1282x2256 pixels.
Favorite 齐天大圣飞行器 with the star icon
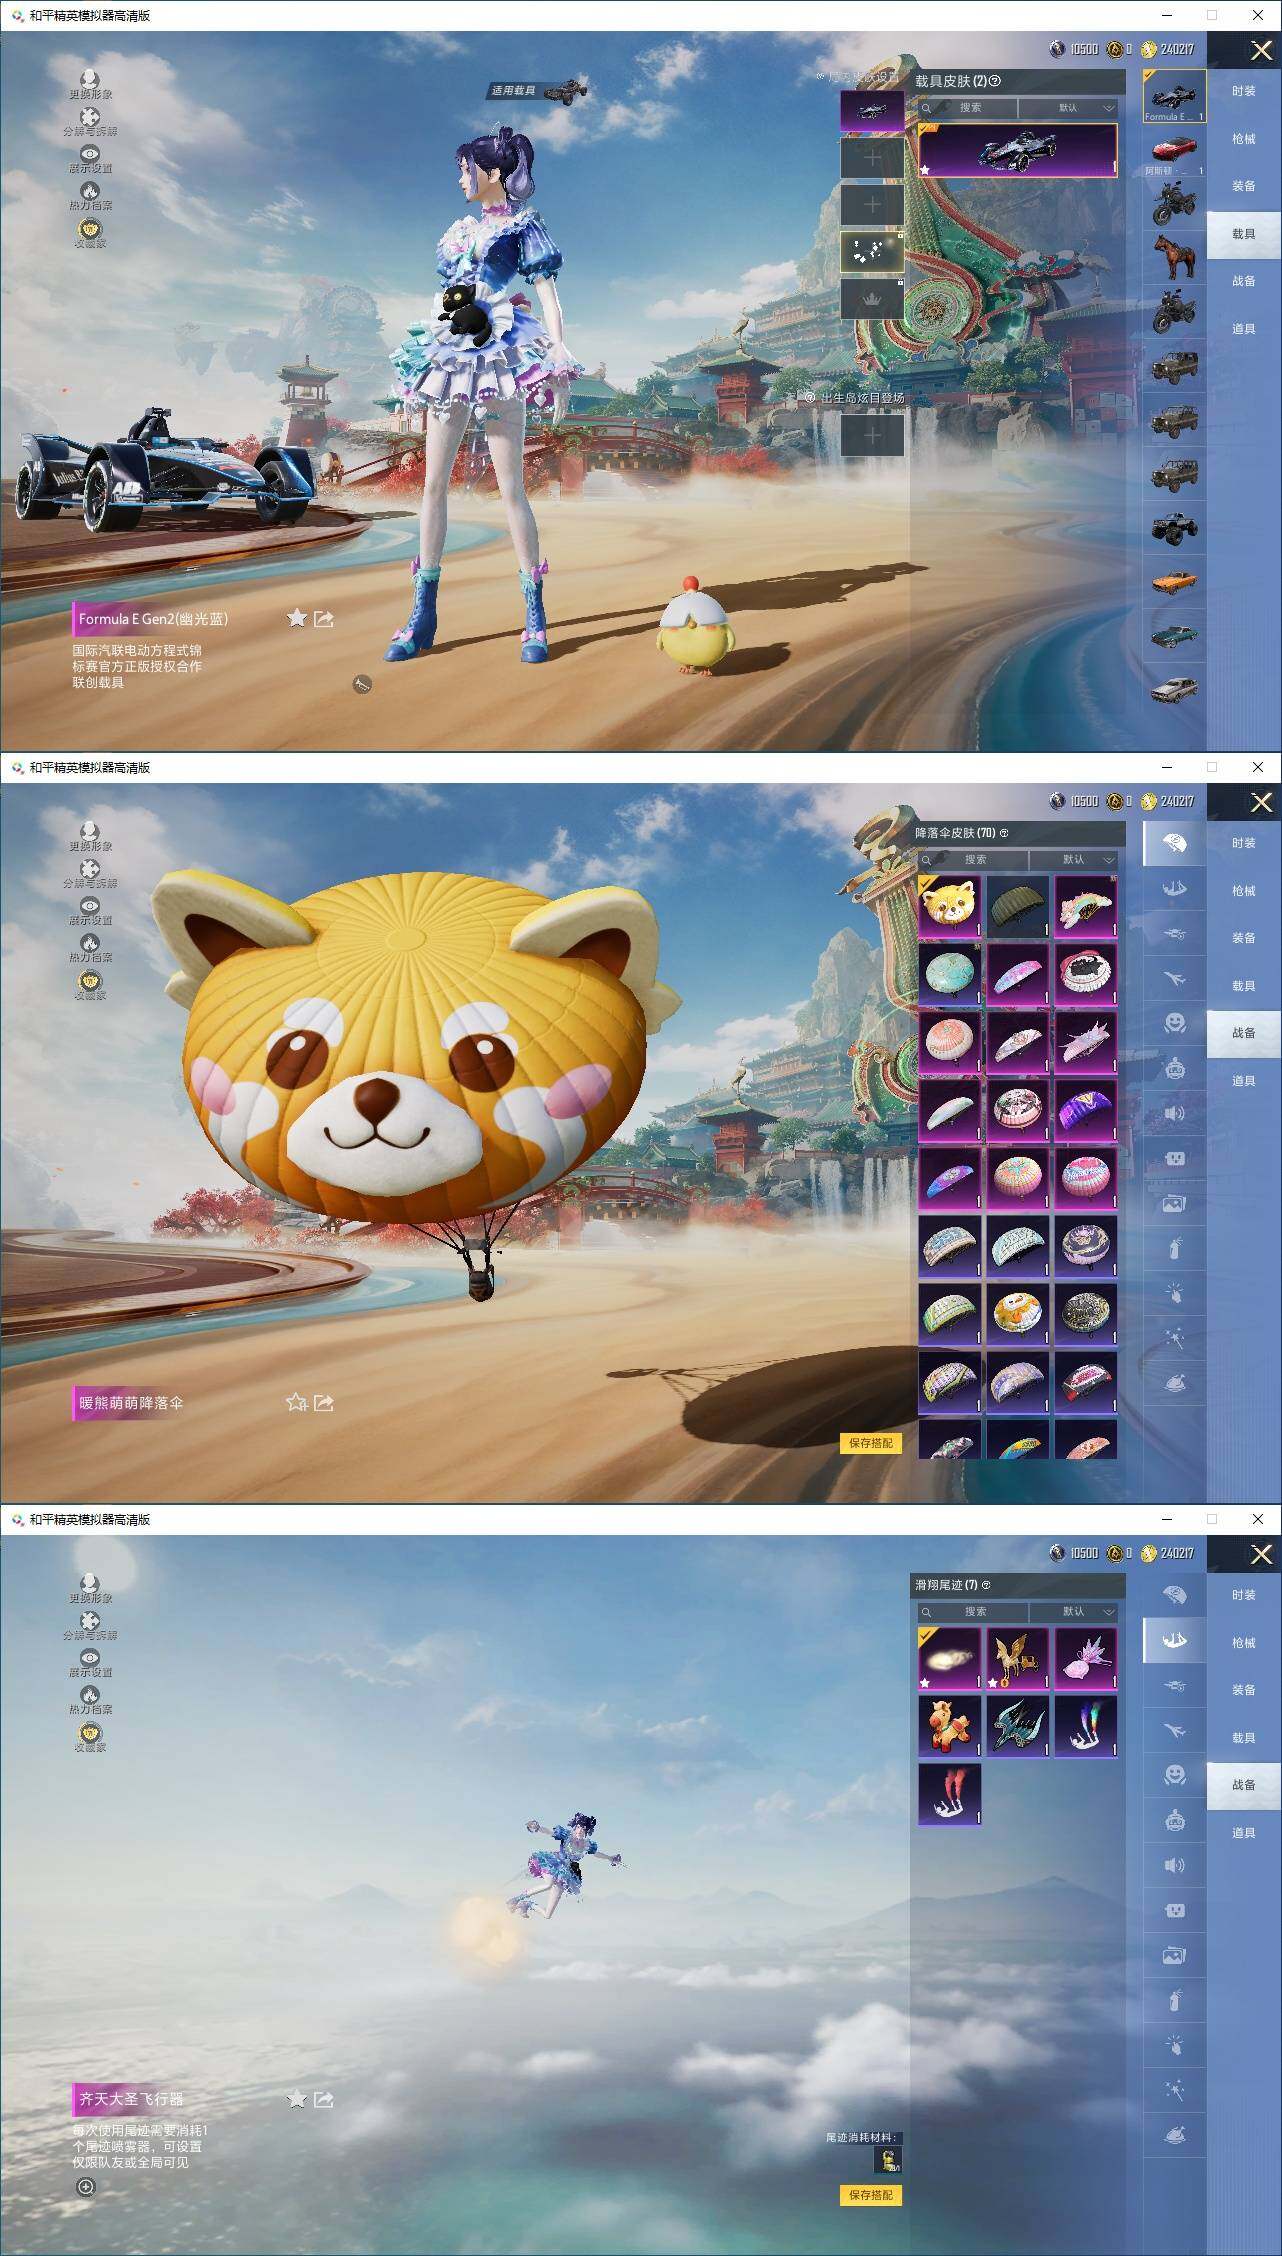(297, 2099)
